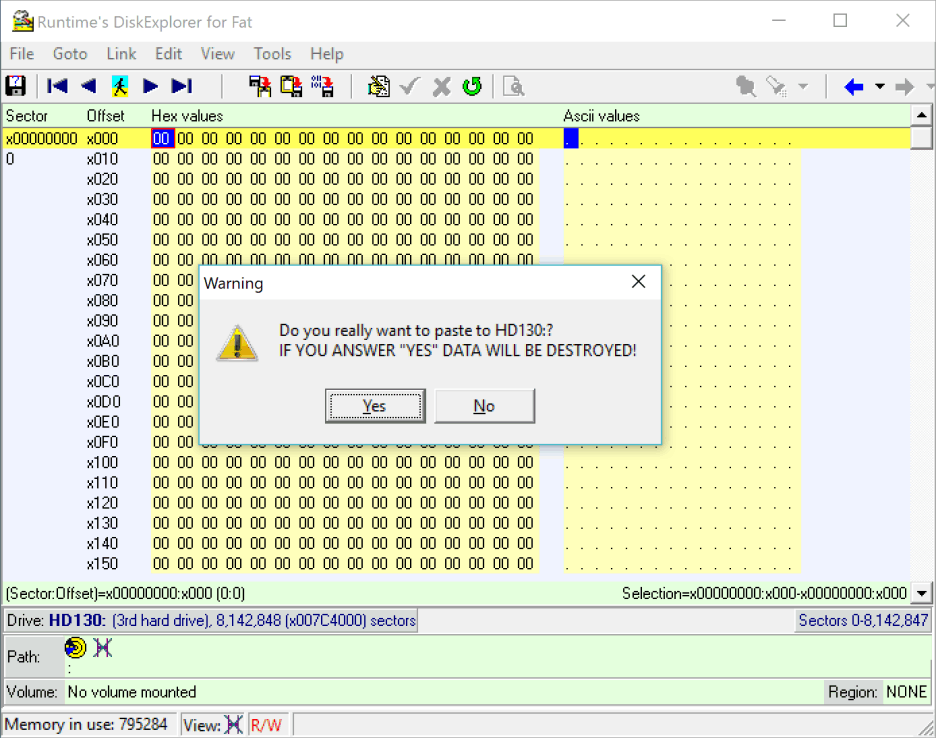Confirm paste by clicking Yes
This screenshot has width=936, height=738.
(374, 406)
